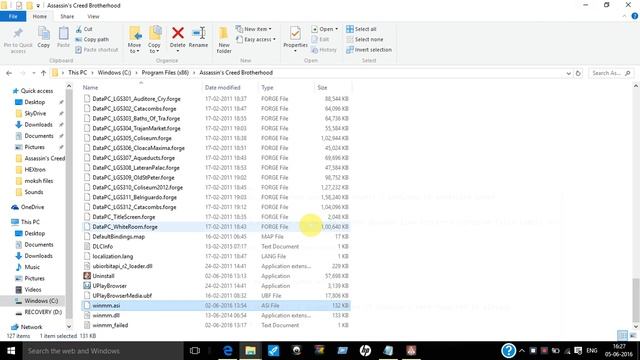Open the HP icon in the taskbar
The height and width of the screenshot is (360, 640).
(365, 351)
